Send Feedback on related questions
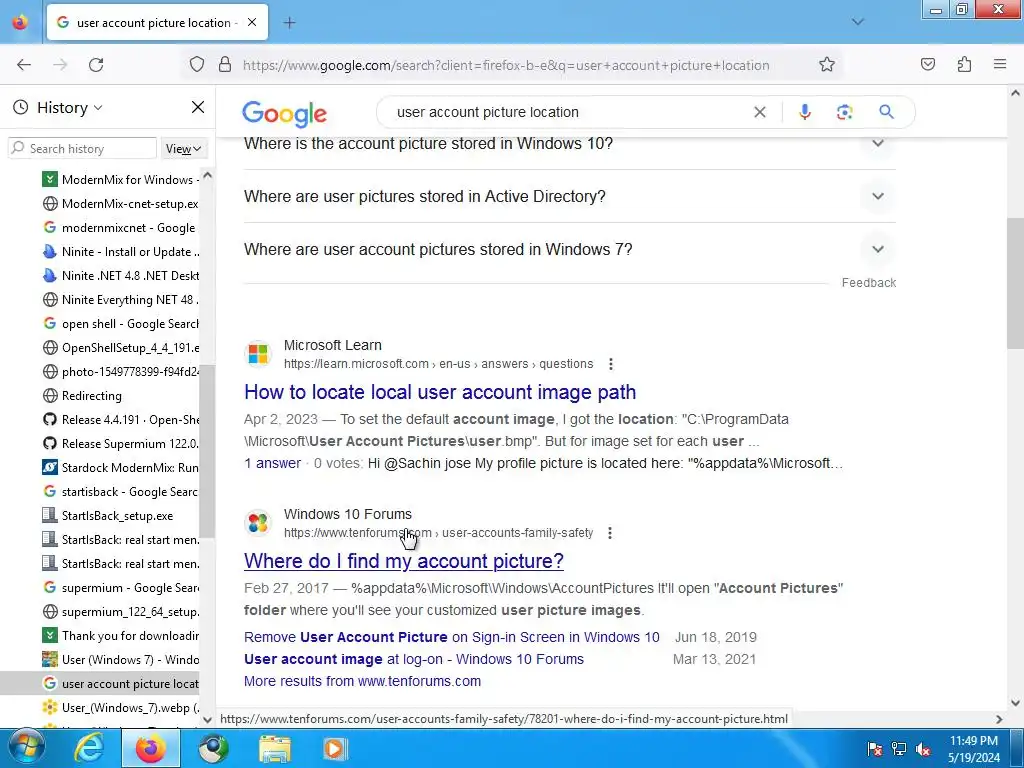The image size is (1024, 768). click(869, 283)
